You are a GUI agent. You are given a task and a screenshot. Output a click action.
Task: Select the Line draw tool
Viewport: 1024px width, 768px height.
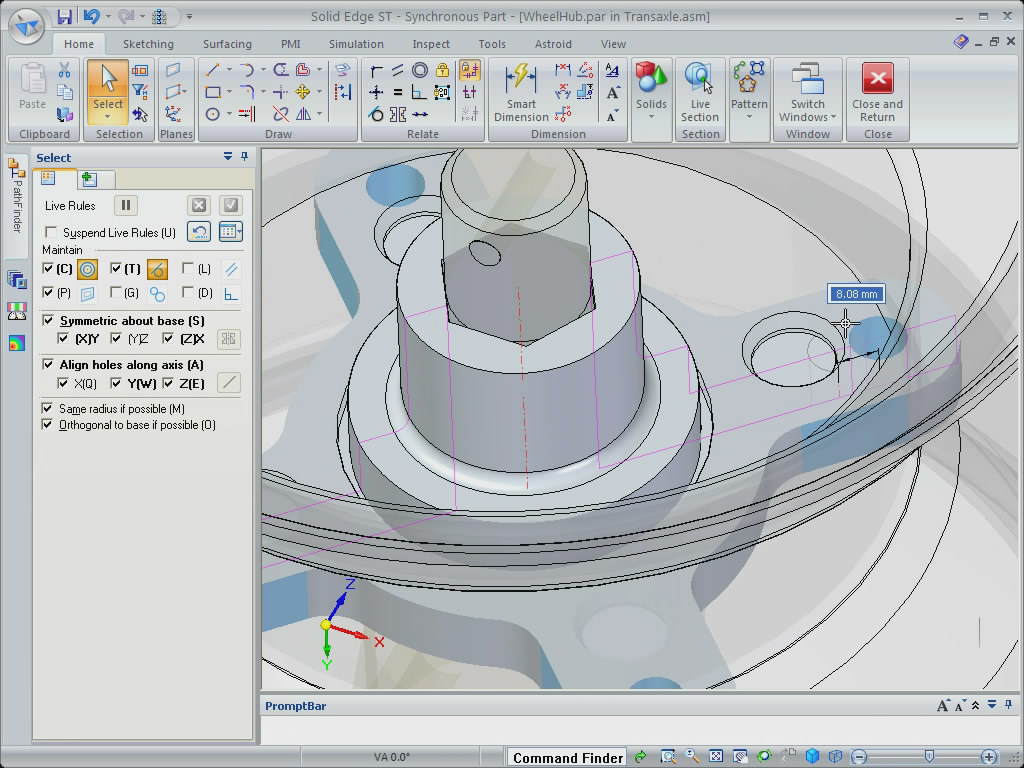[212, 69]
